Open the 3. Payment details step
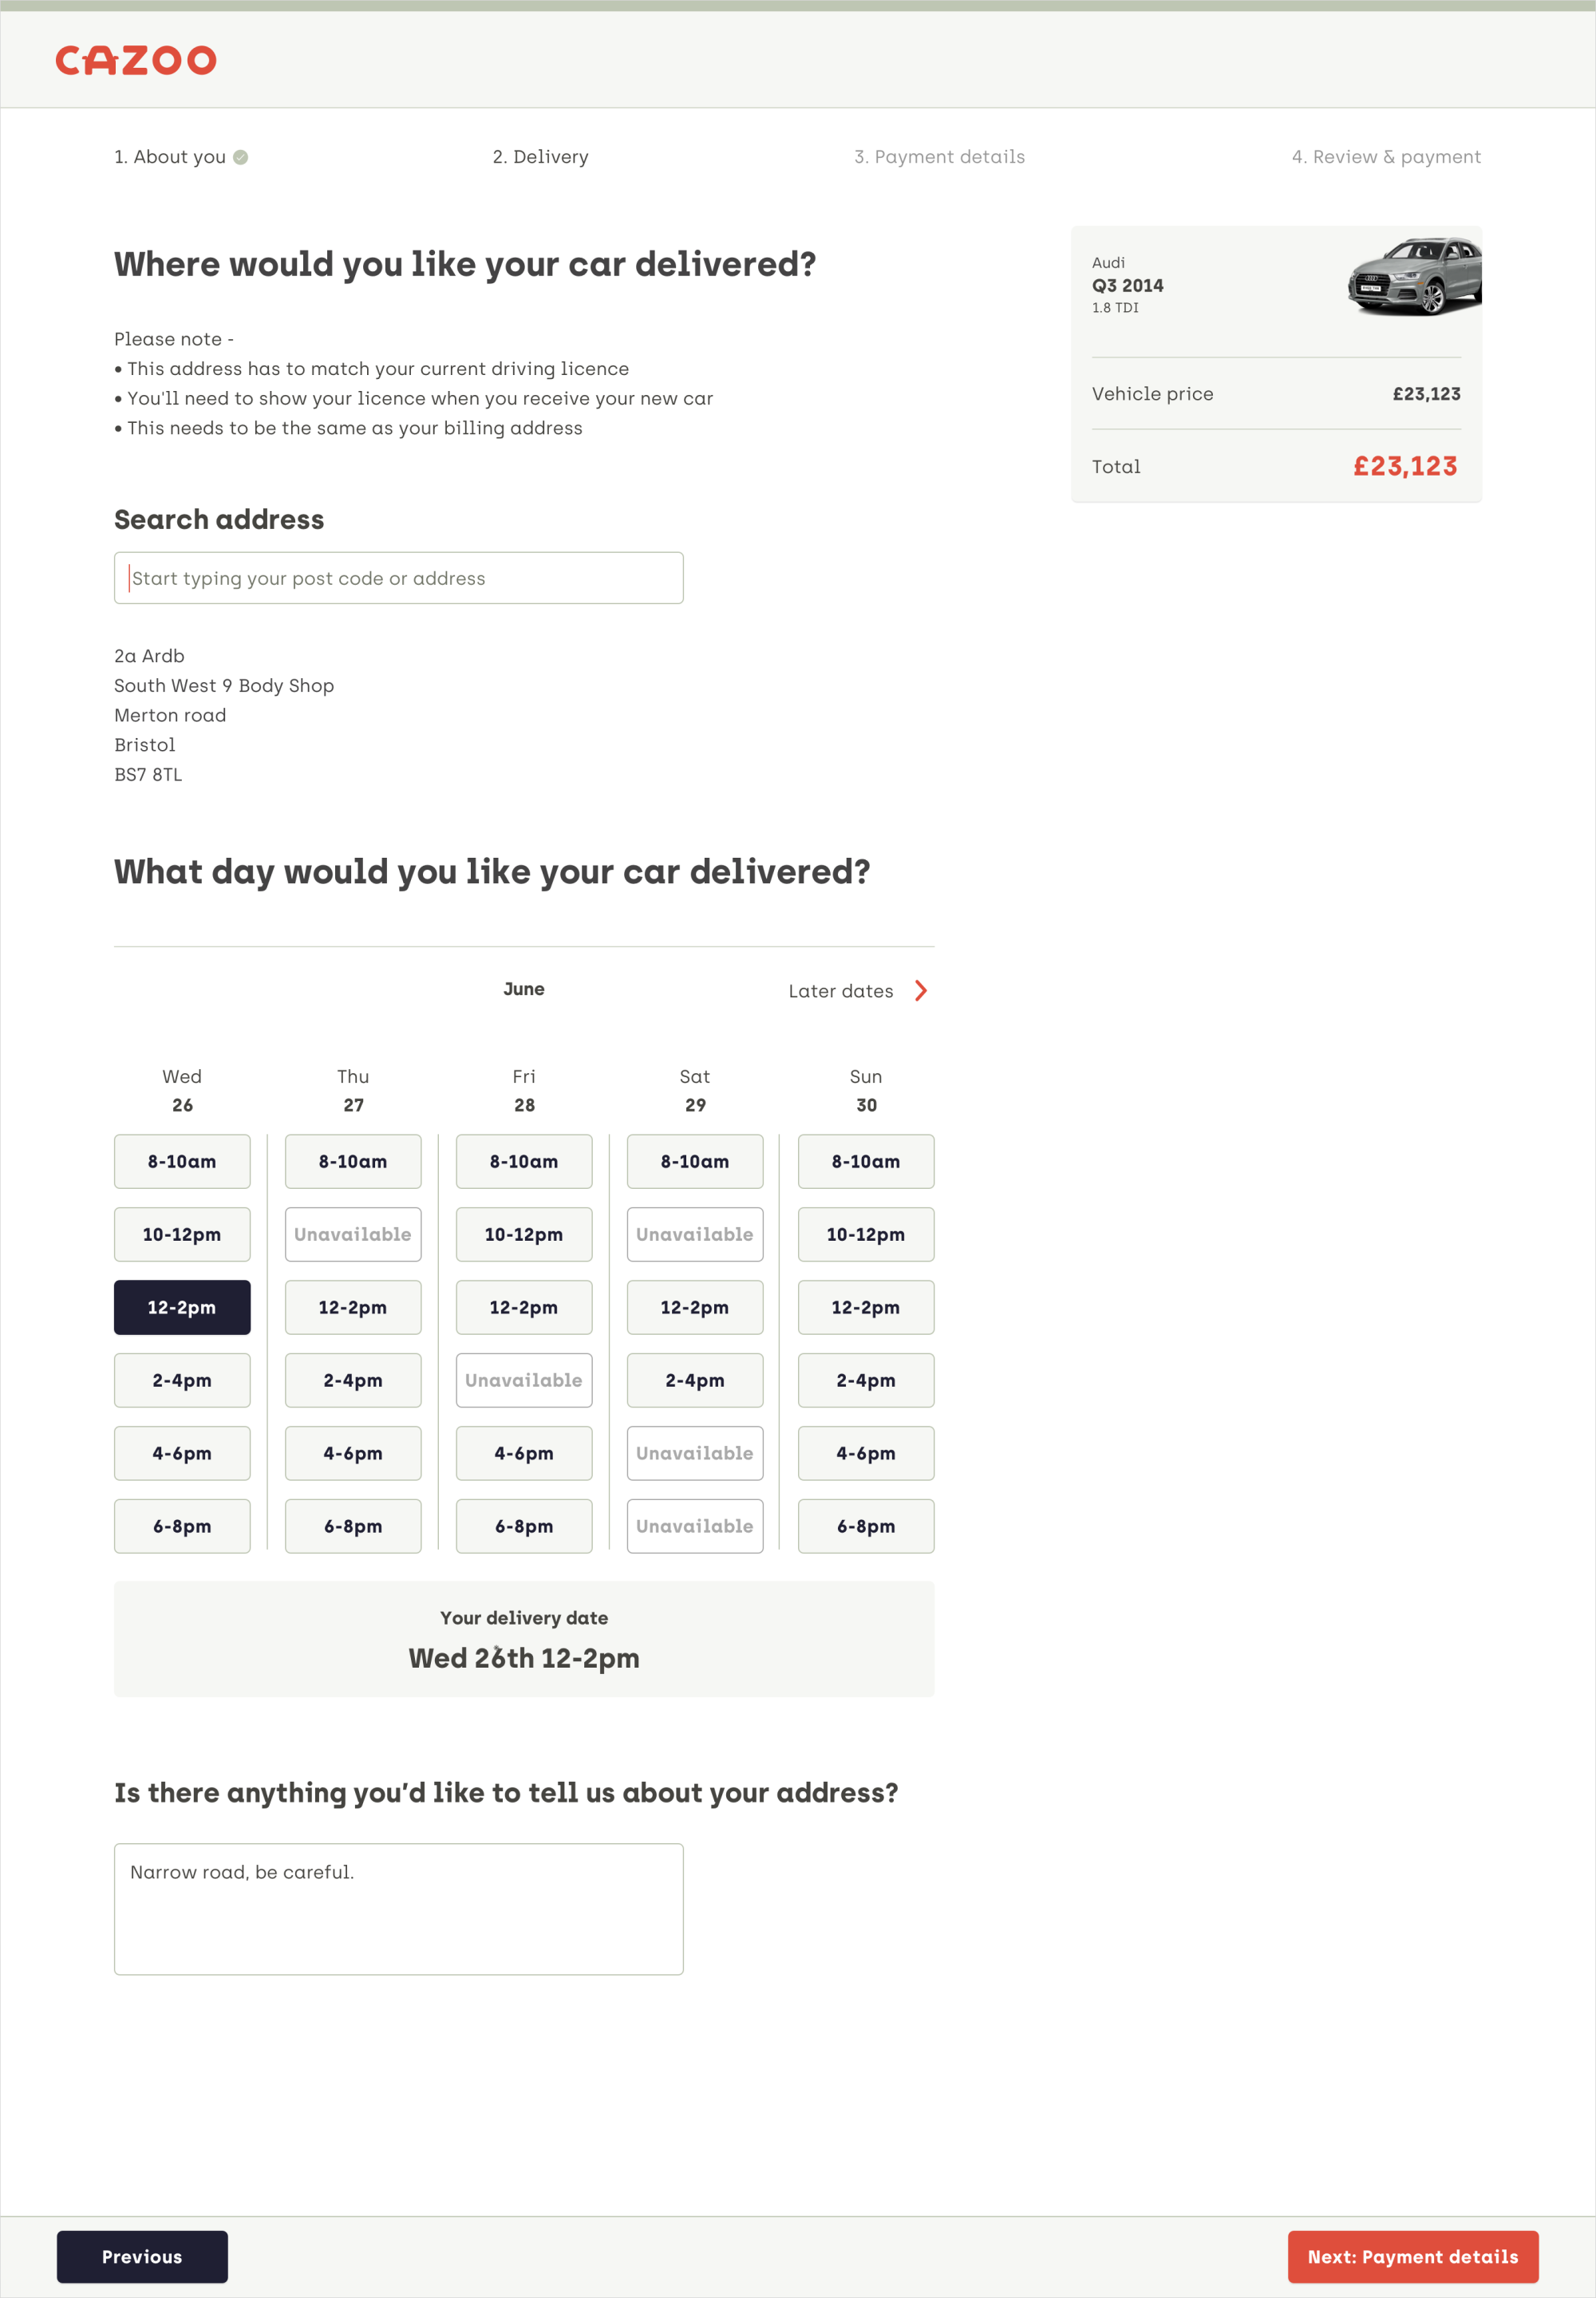The width and height of the screenshot is (1596, 2298). pyautogui.click(x=939, y=157)
